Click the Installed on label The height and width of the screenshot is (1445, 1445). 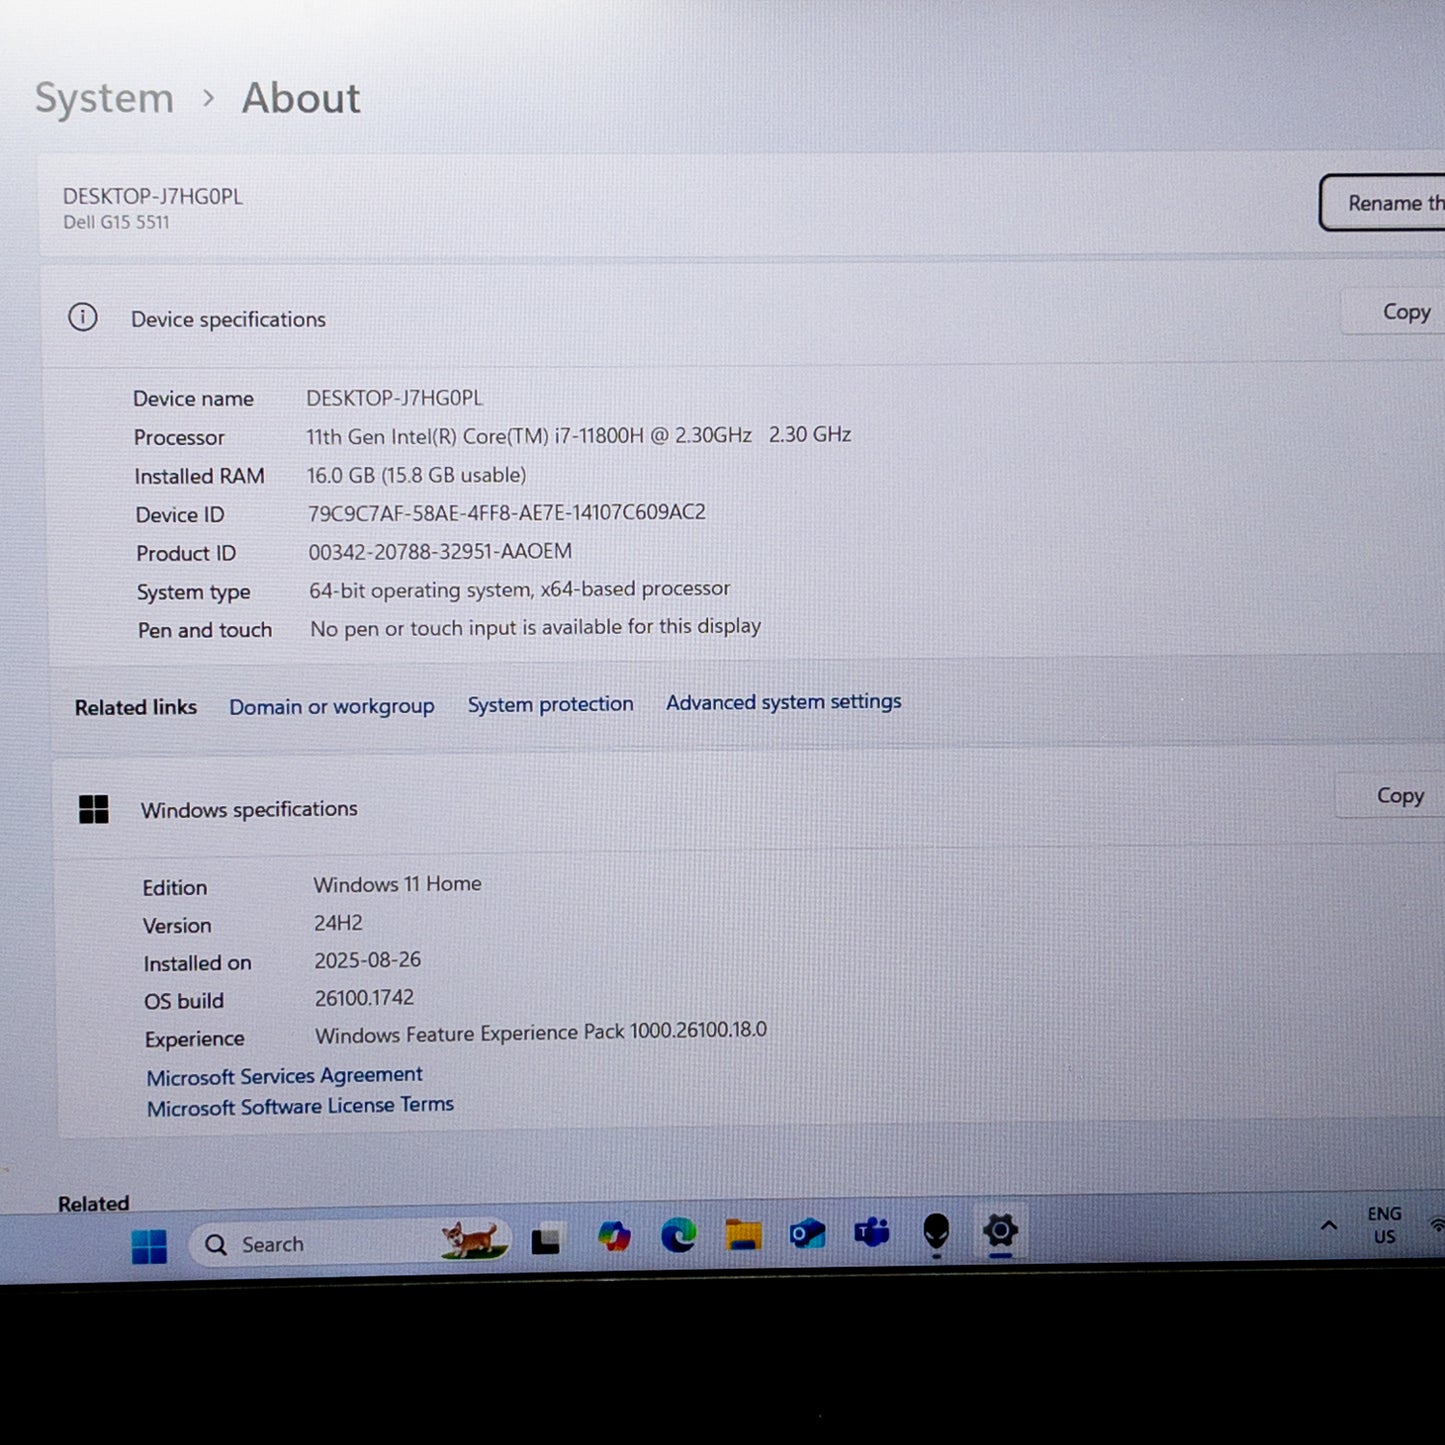(x=197, y=963)
